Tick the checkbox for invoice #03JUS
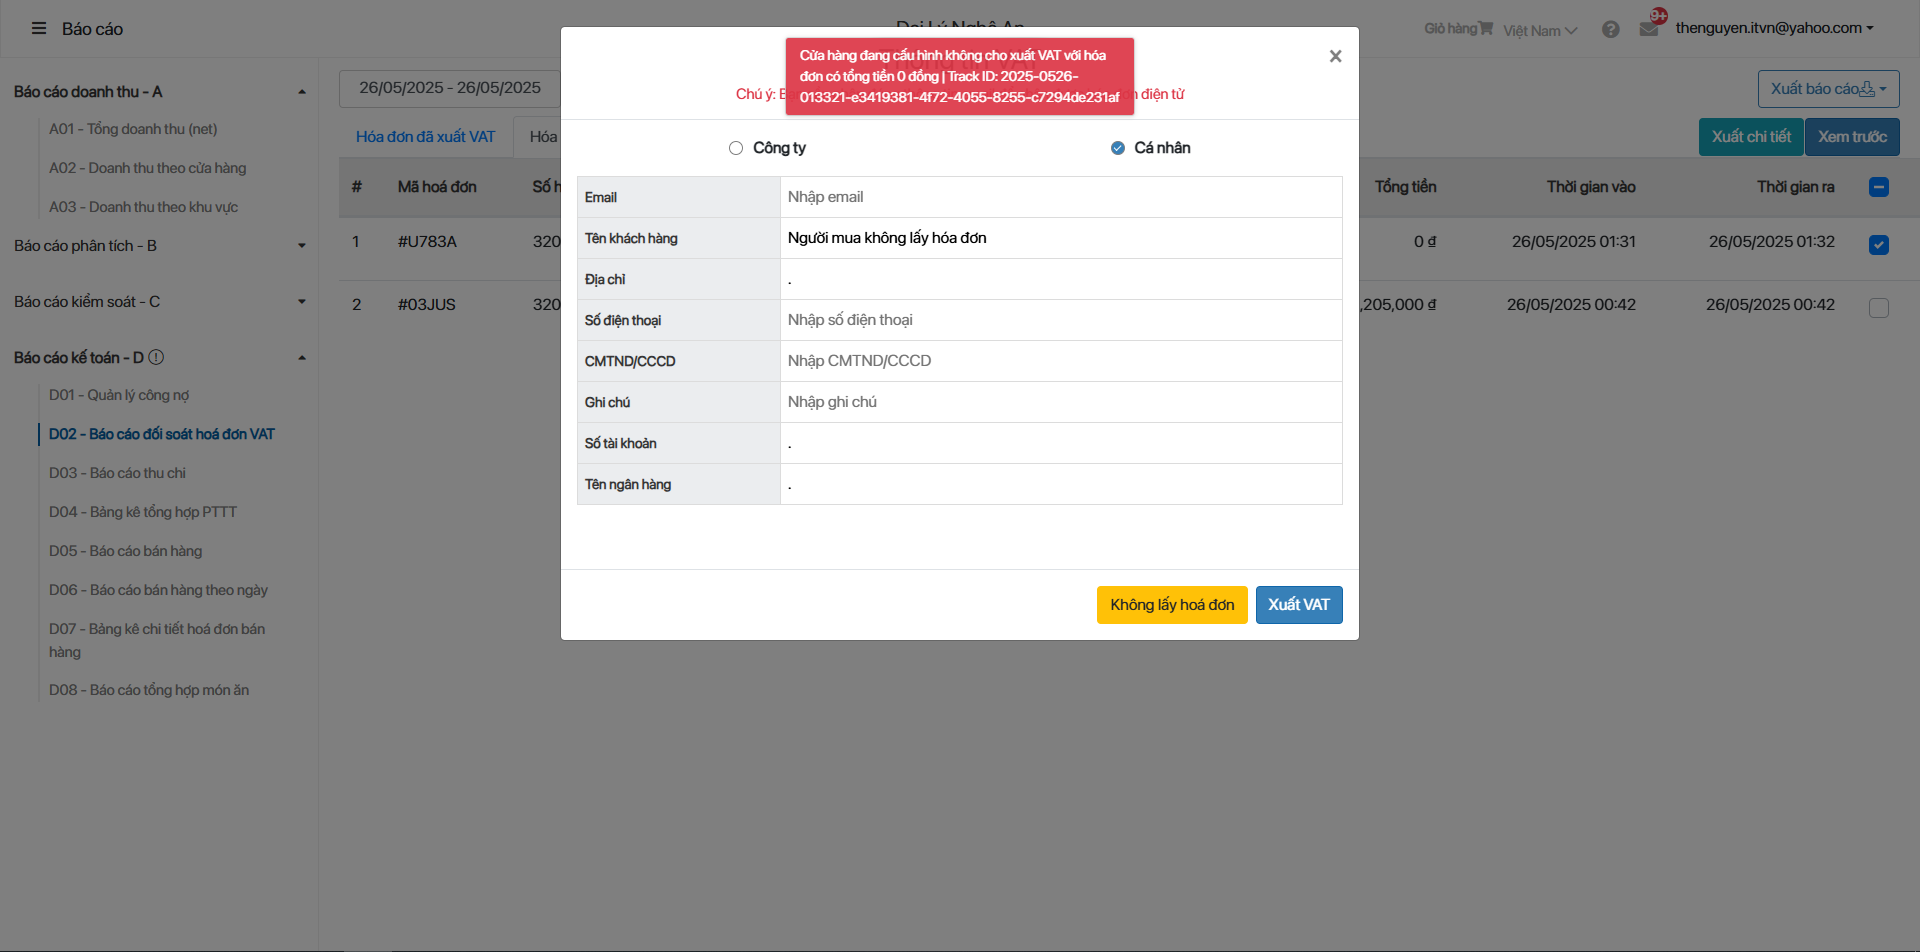The image size is (1920, 952). (1878, 308)
